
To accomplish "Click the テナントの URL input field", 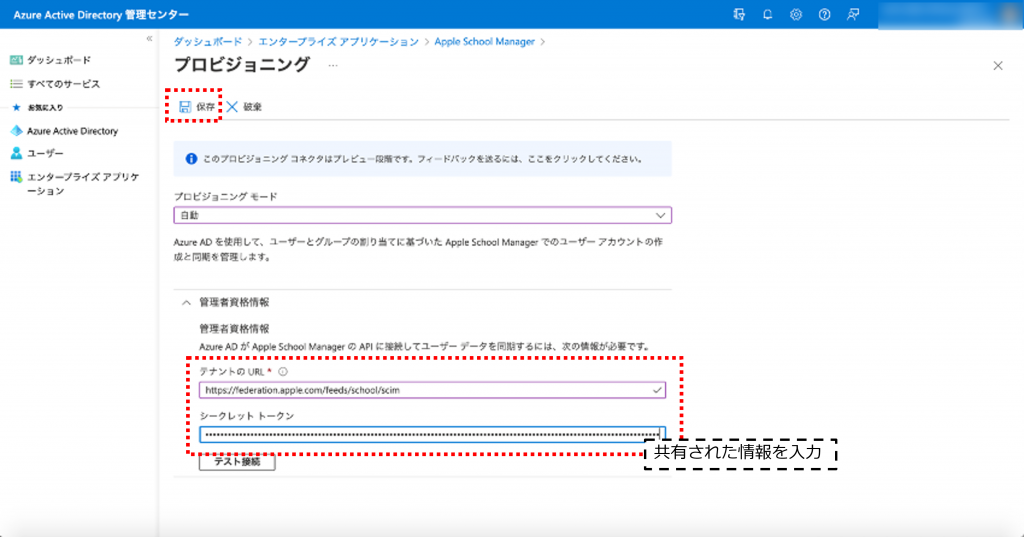I will 432,390.
